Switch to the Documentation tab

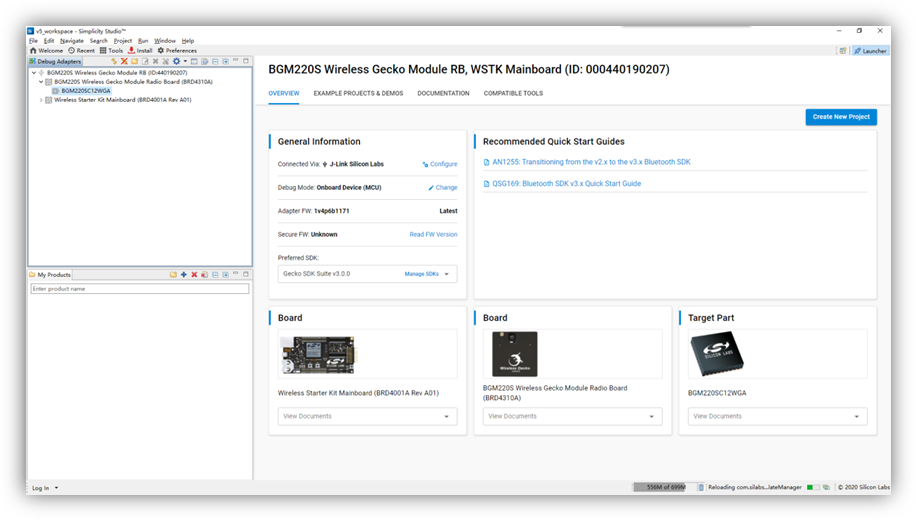[443, 93]
